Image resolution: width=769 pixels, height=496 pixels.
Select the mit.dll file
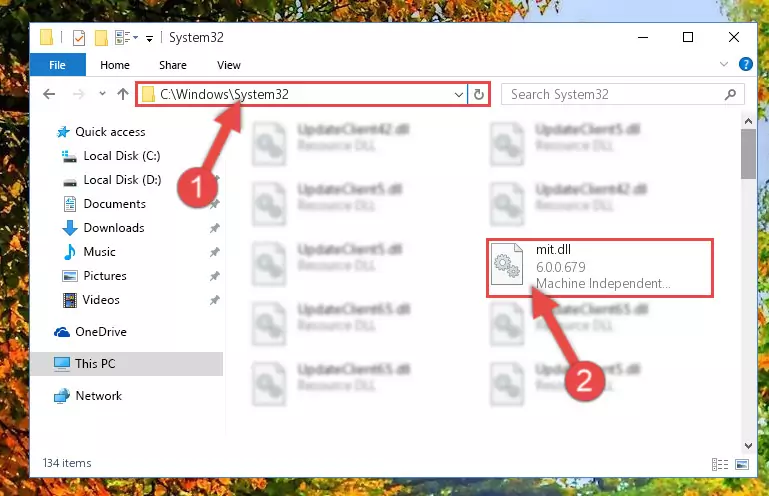(599, 268)
